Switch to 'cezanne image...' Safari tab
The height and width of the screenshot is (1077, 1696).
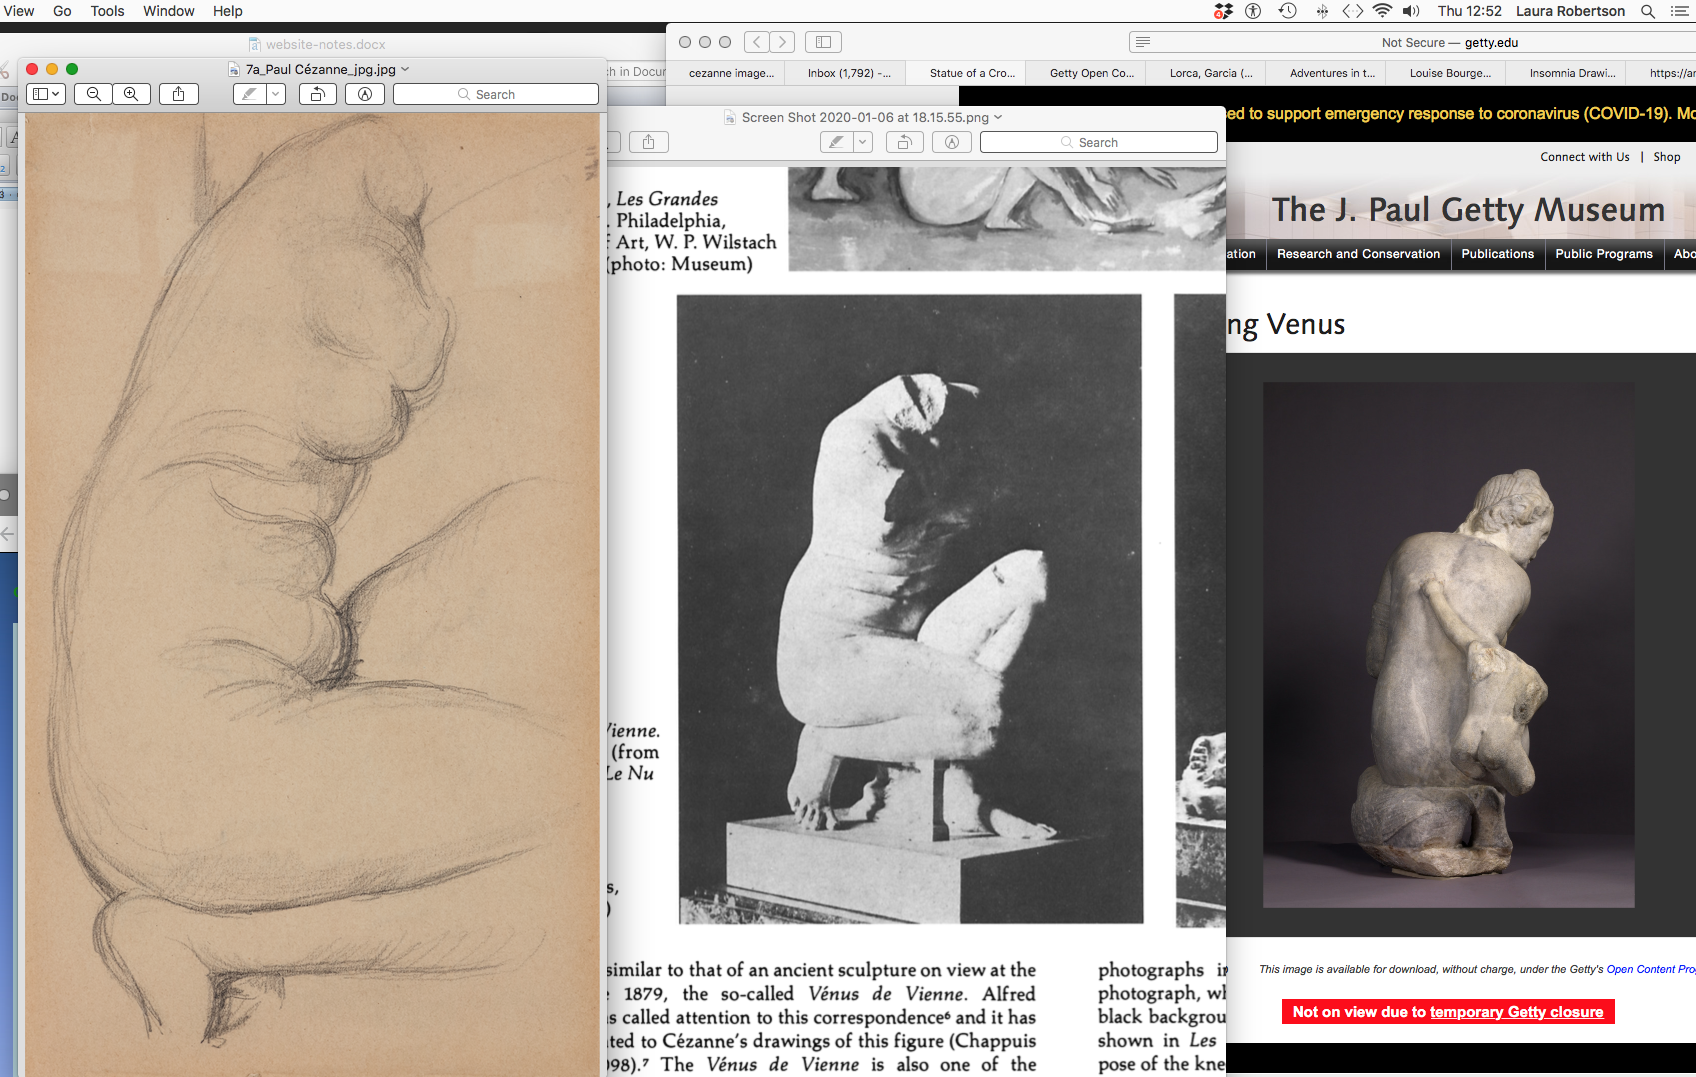[731, 73]
